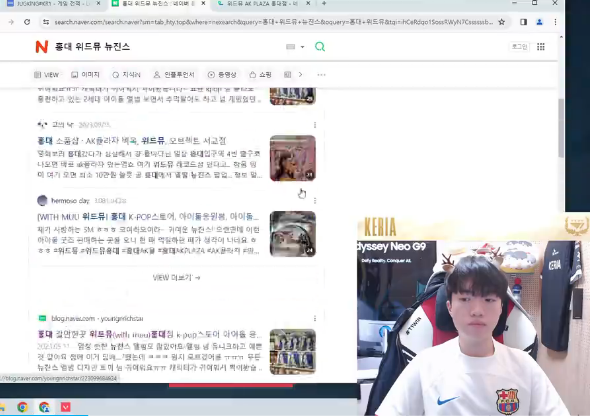Open the 위드뮤(with muu)홍대점 blog title
The image size is (590, 417).
148,334
